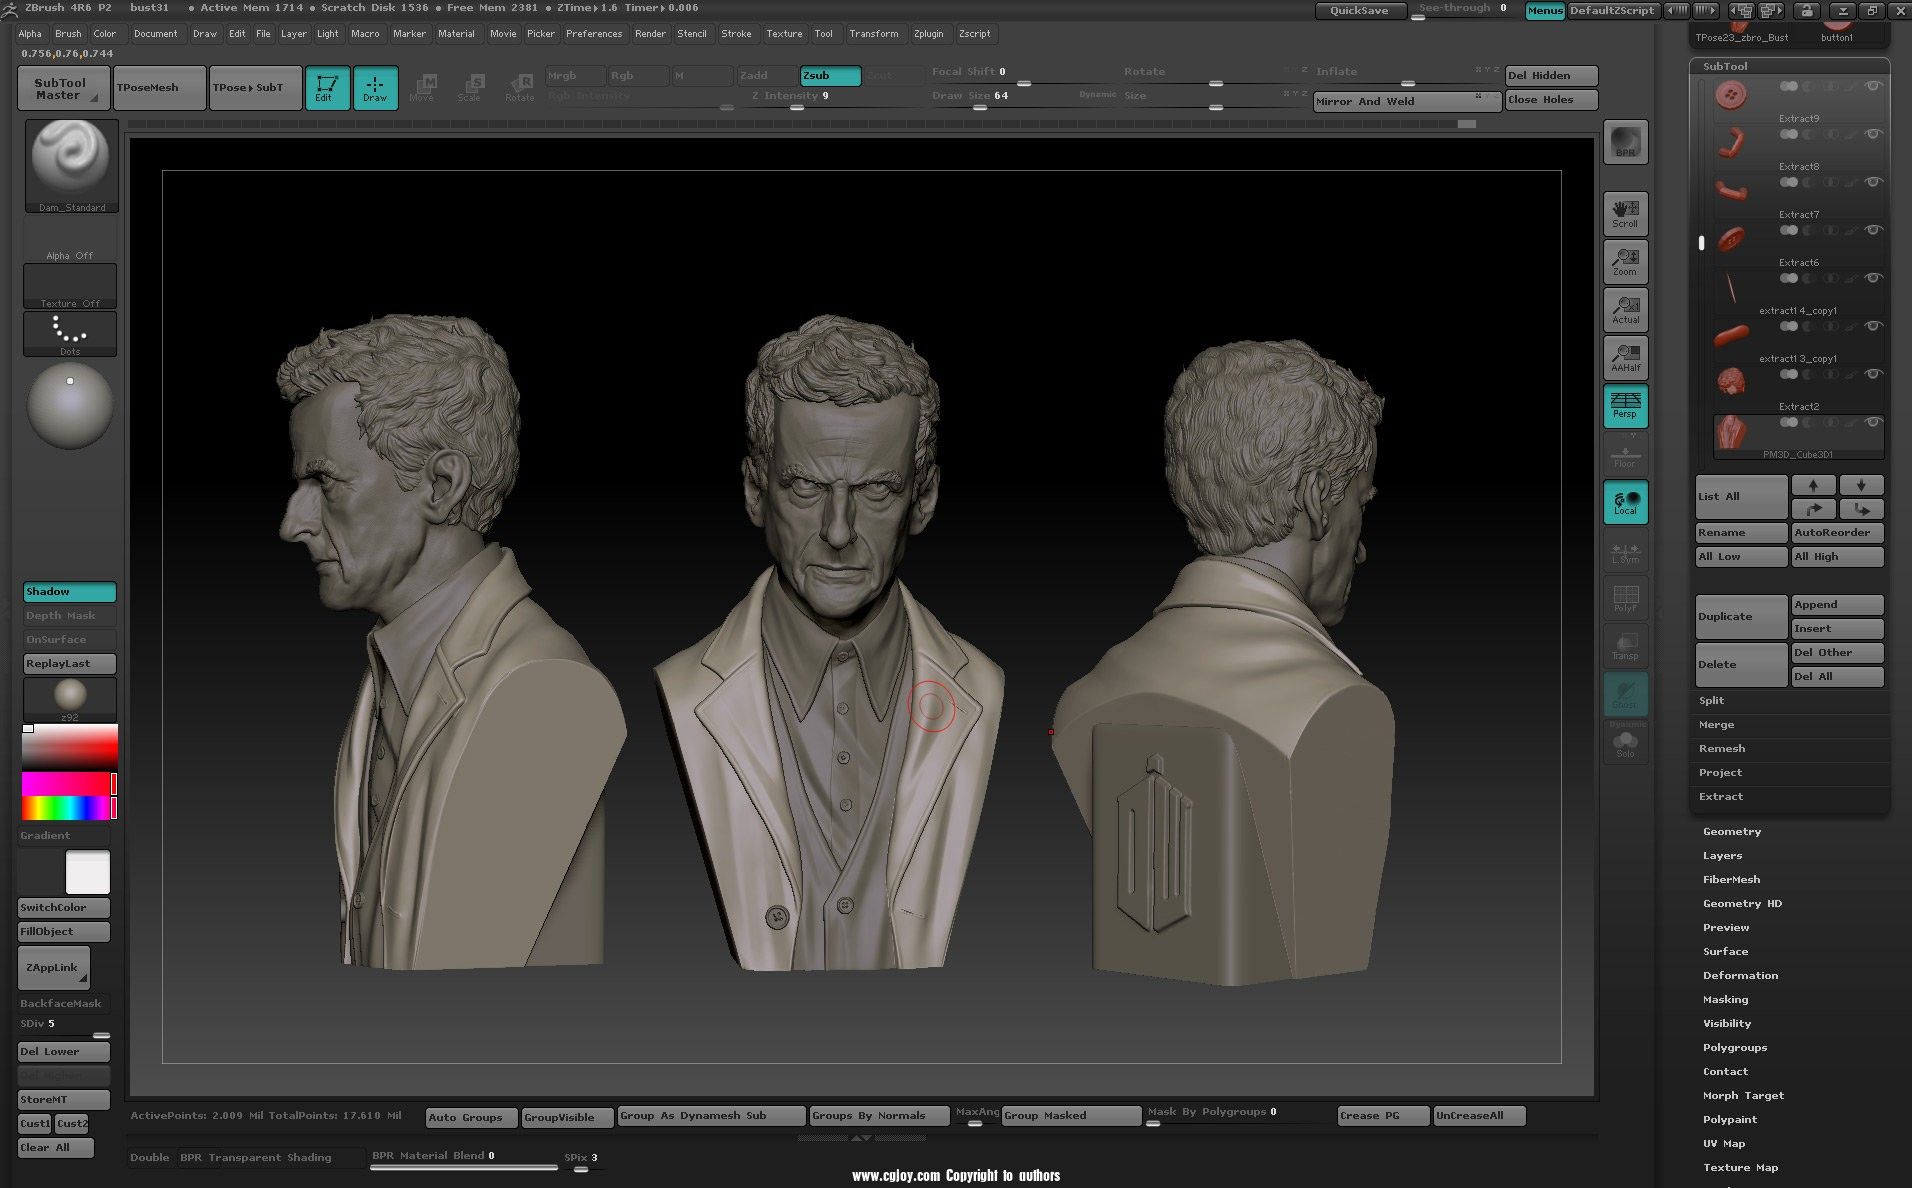Open the Alpha menu
The width and height of the screenshot is (1912, 1188).
[30, 34]
